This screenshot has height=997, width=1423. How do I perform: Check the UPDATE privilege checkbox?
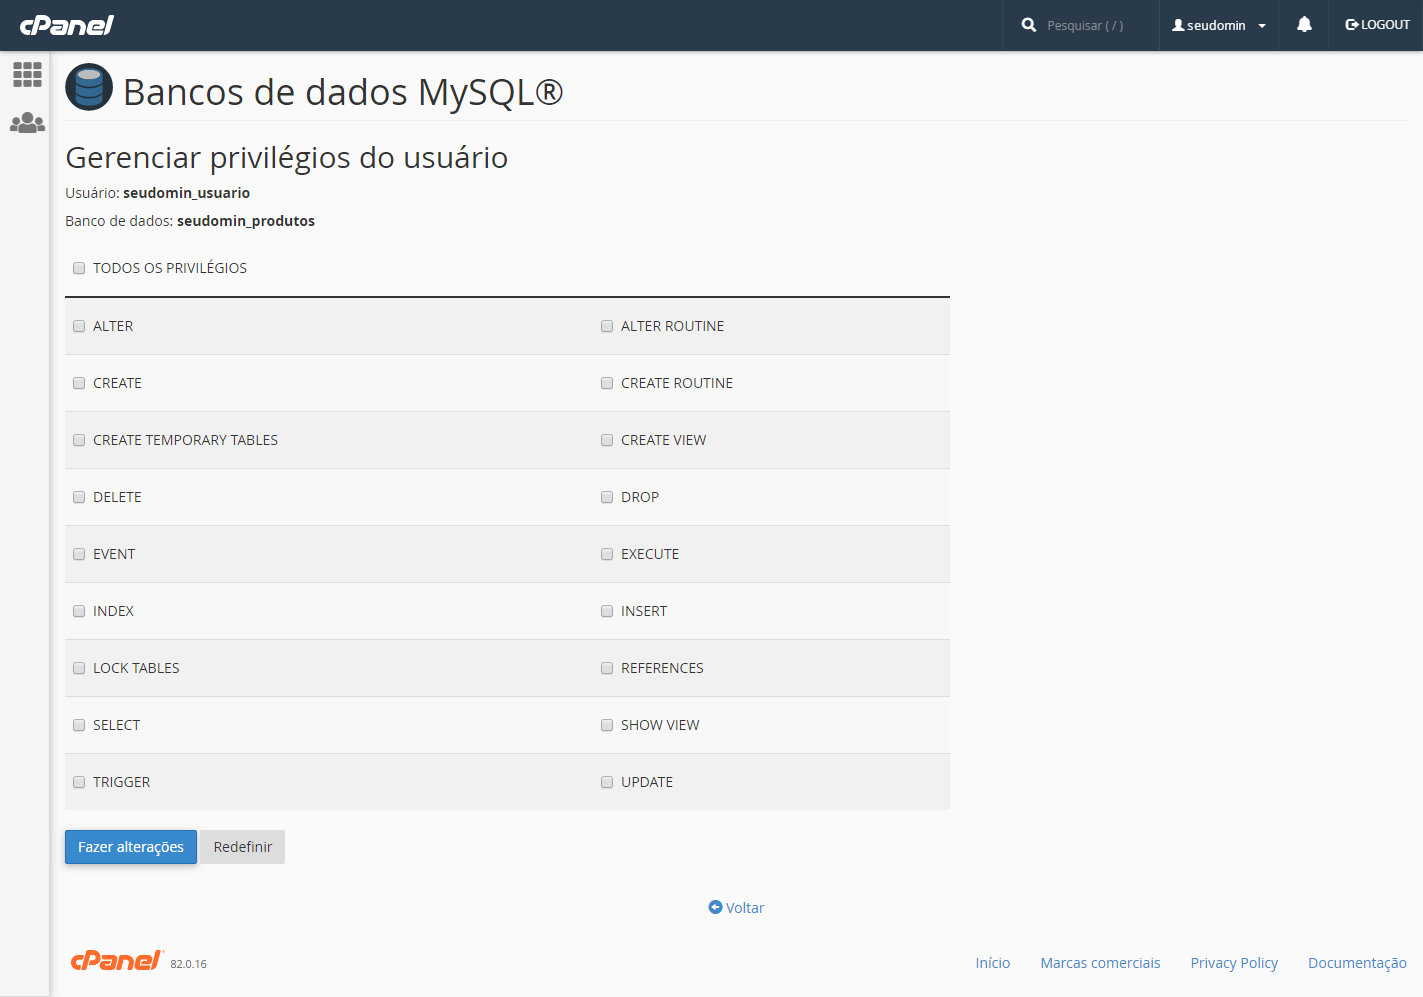(607, 782)
